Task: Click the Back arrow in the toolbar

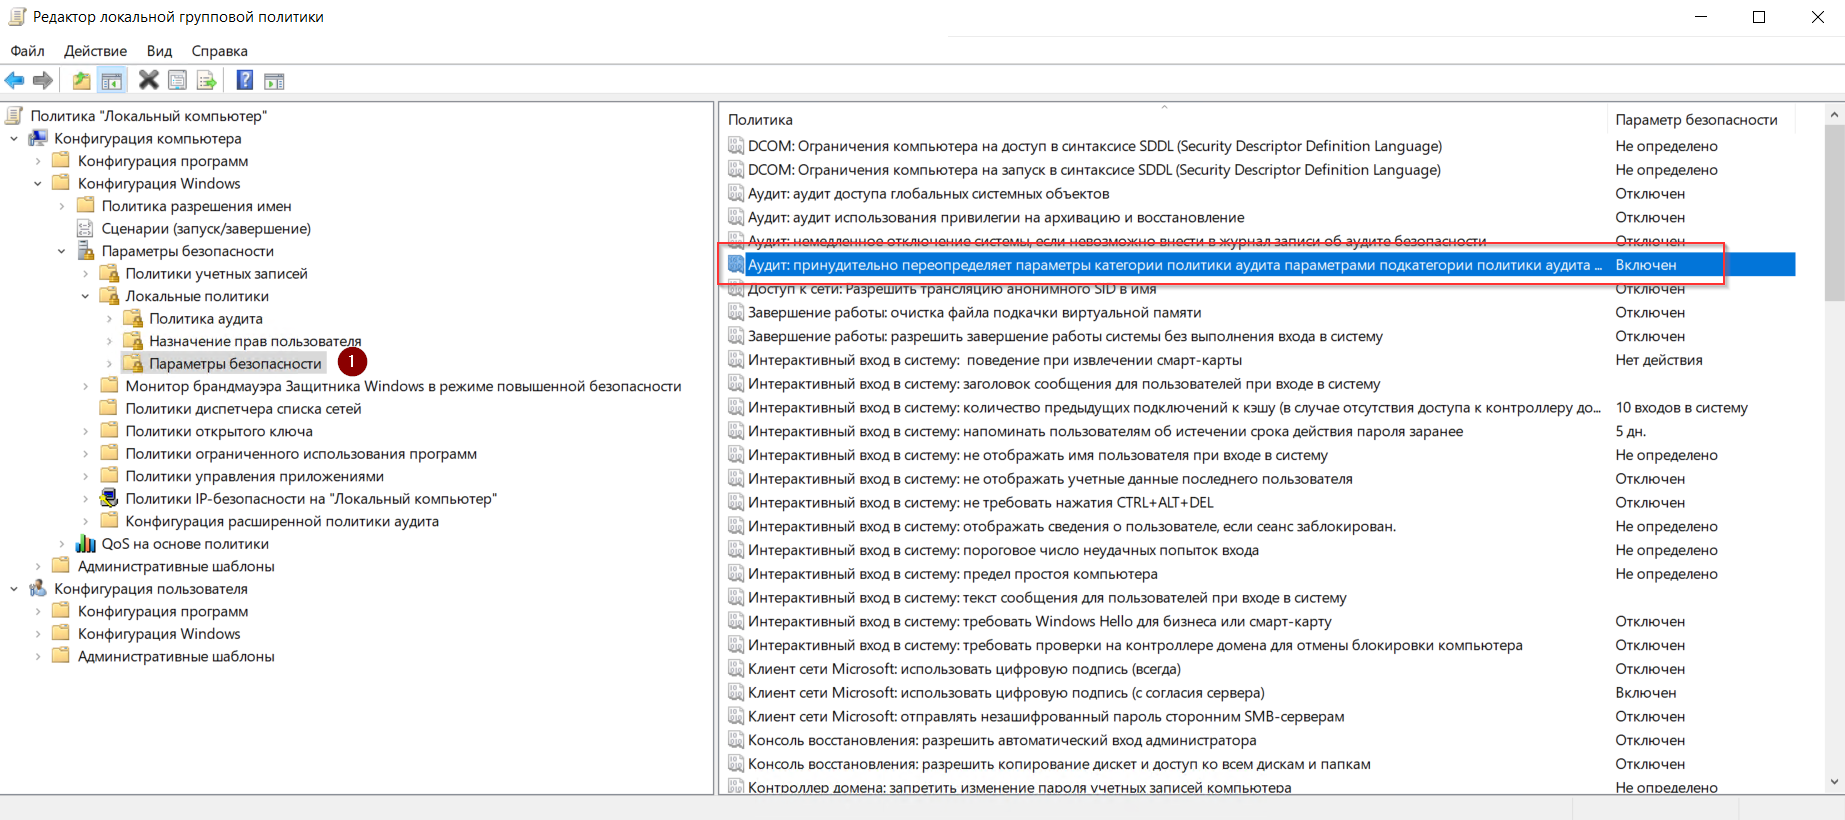Action: pos(14,81)
